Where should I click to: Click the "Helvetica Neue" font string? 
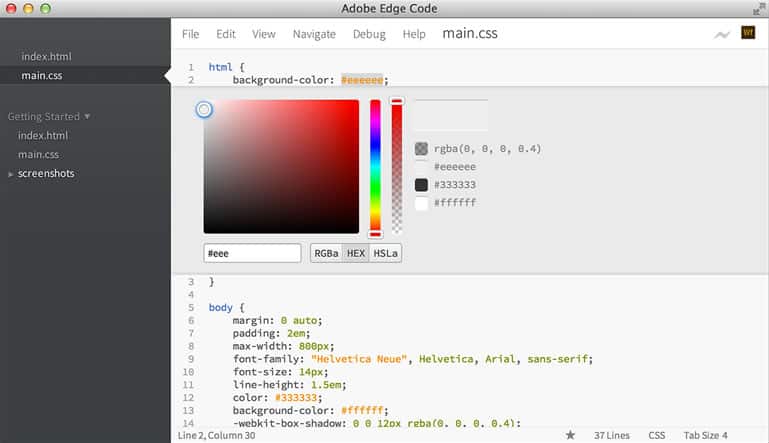point(359,359)
